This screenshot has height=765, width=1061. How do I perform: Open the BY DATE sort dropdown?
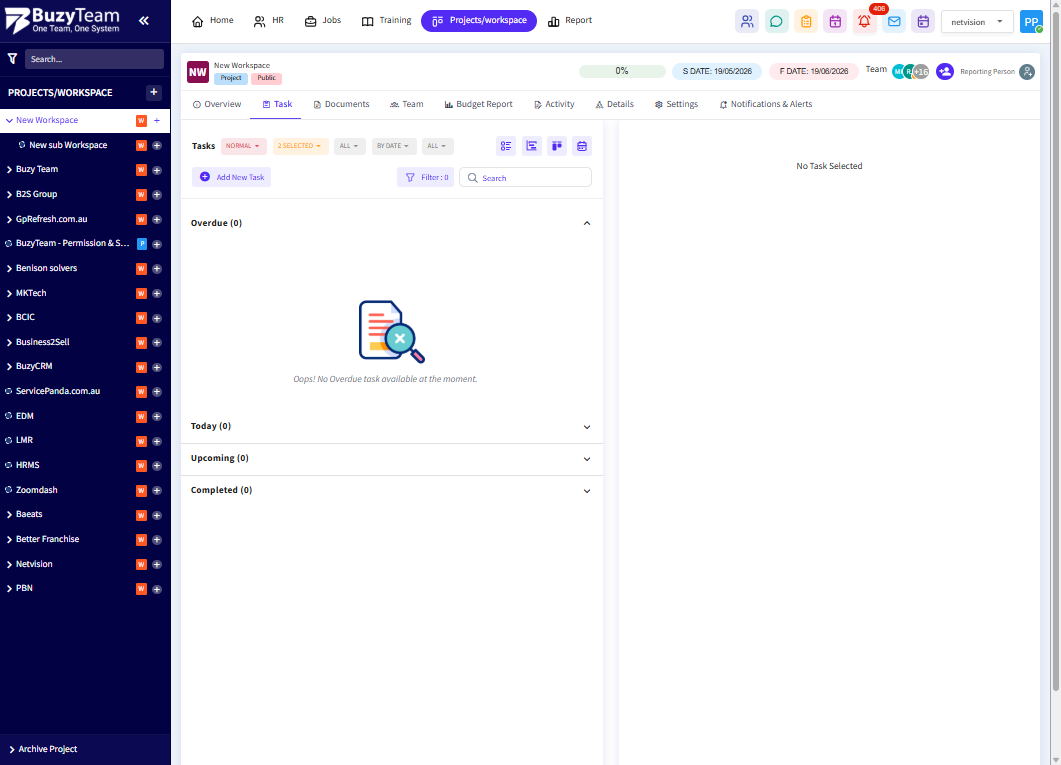[x=394, y=146]
